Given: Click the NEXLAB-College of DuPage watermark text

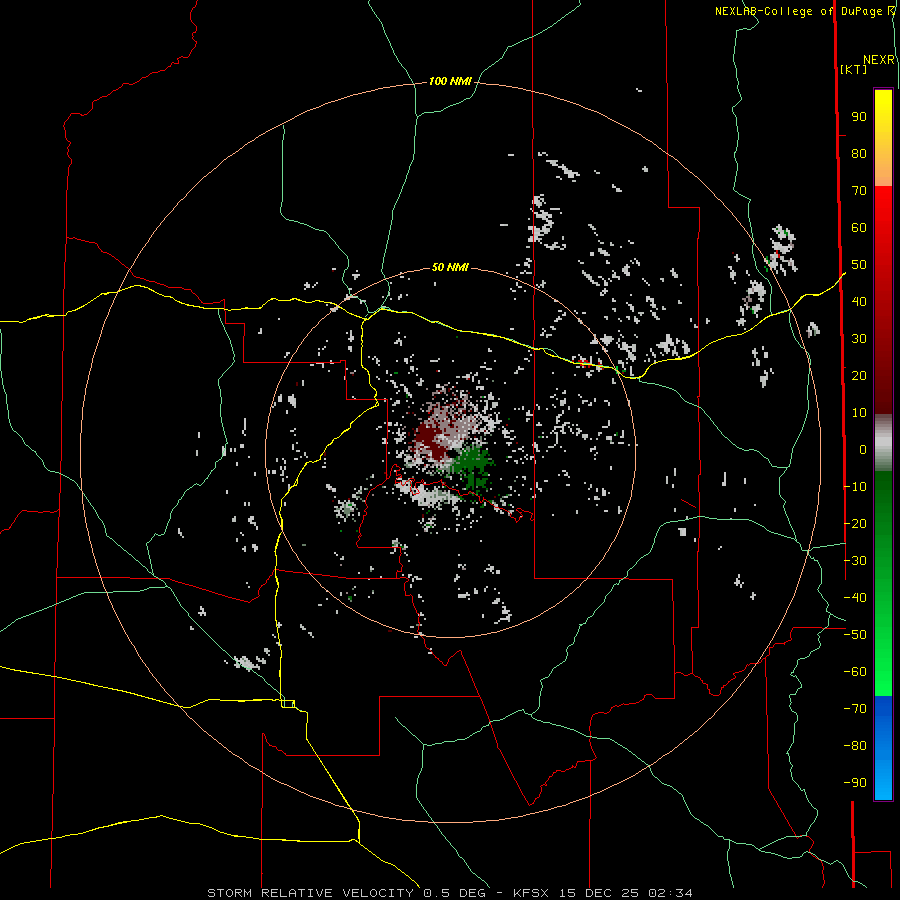Looking at the screenshot, I should (x=804, y=11).
